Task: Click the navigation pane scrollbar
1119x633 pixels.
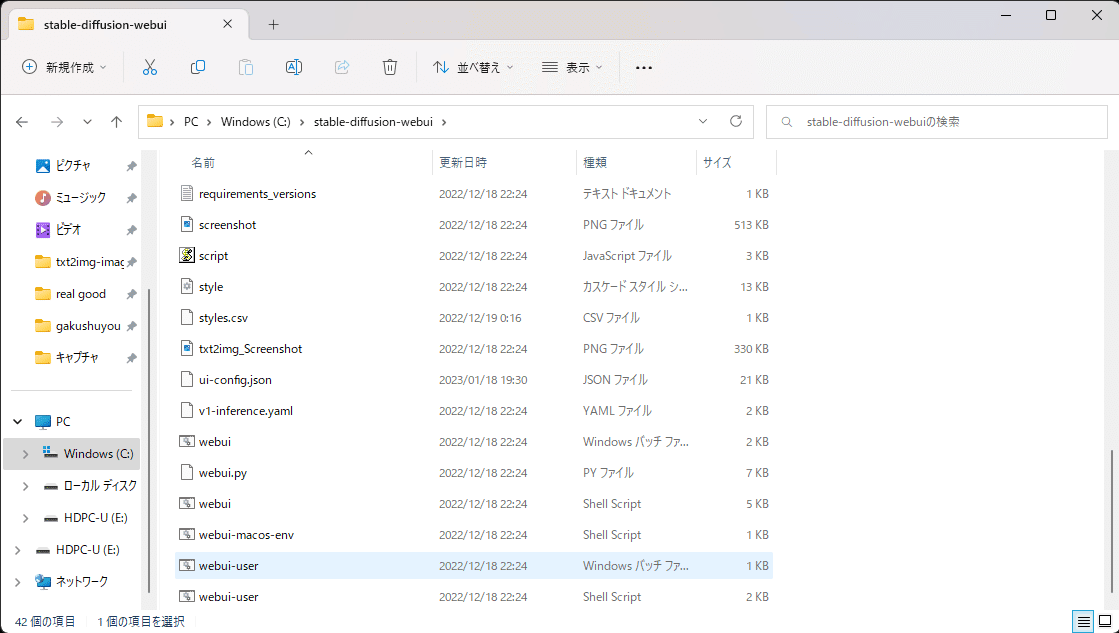Action: pos(148,439)
